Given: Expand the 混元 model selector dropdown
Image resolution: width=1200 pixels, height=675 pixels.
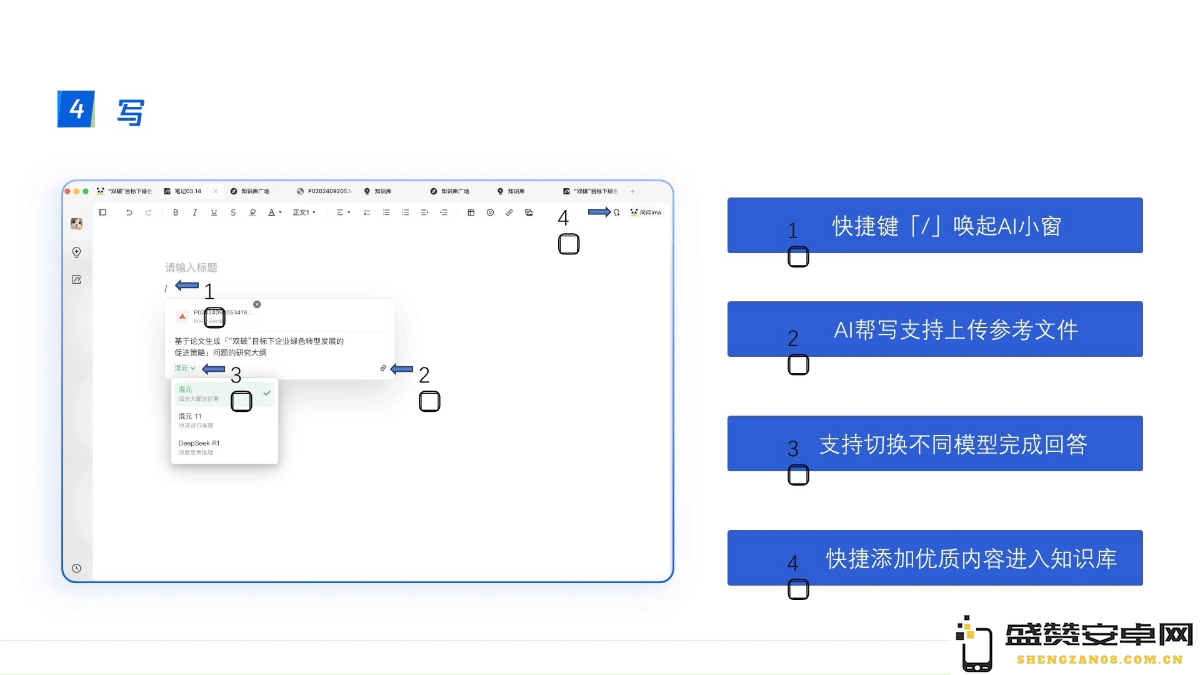Looking at the screenshot, I should [x=185, y=368].
